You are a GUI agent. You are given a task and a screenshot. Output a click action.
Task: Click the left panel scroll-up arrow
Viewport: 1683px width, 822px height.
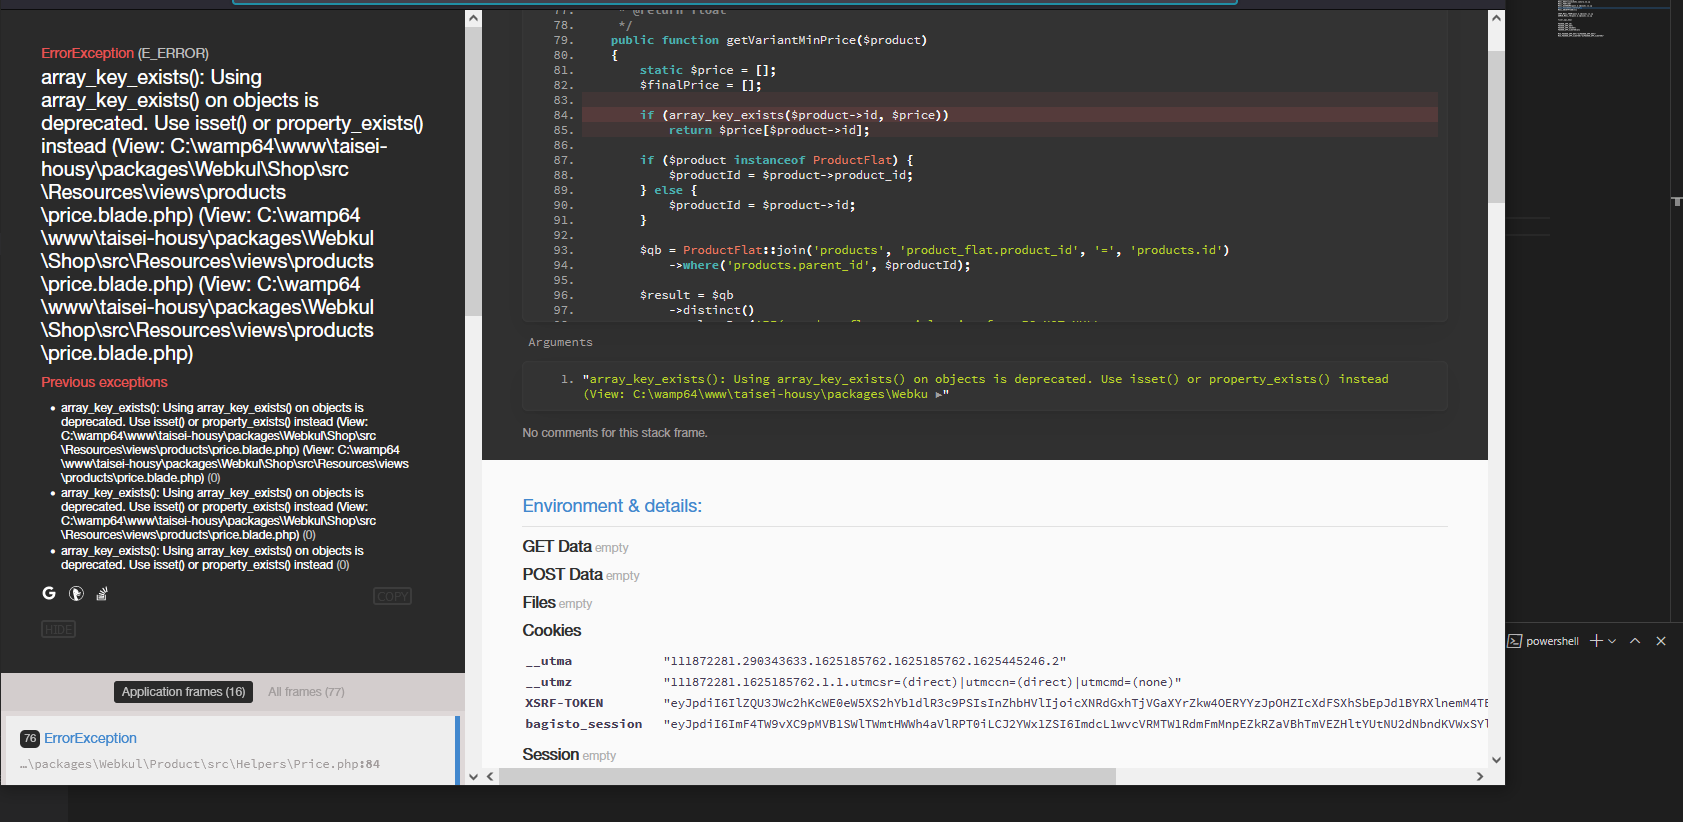coord(474,18)
